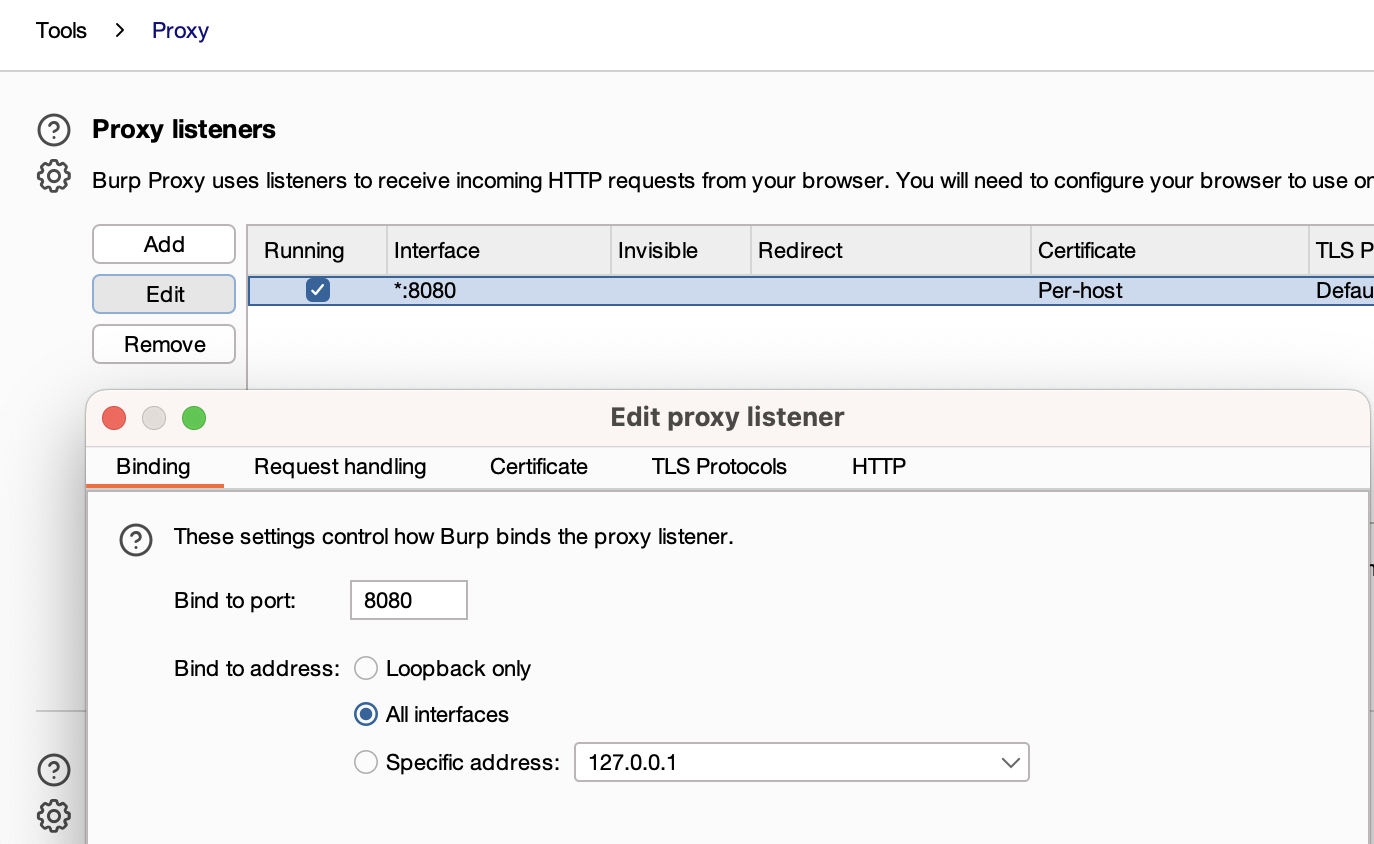Screen dimensions: 1374x844
Task: Choose the Specific address radio option
Action: [x=366, y=762]
